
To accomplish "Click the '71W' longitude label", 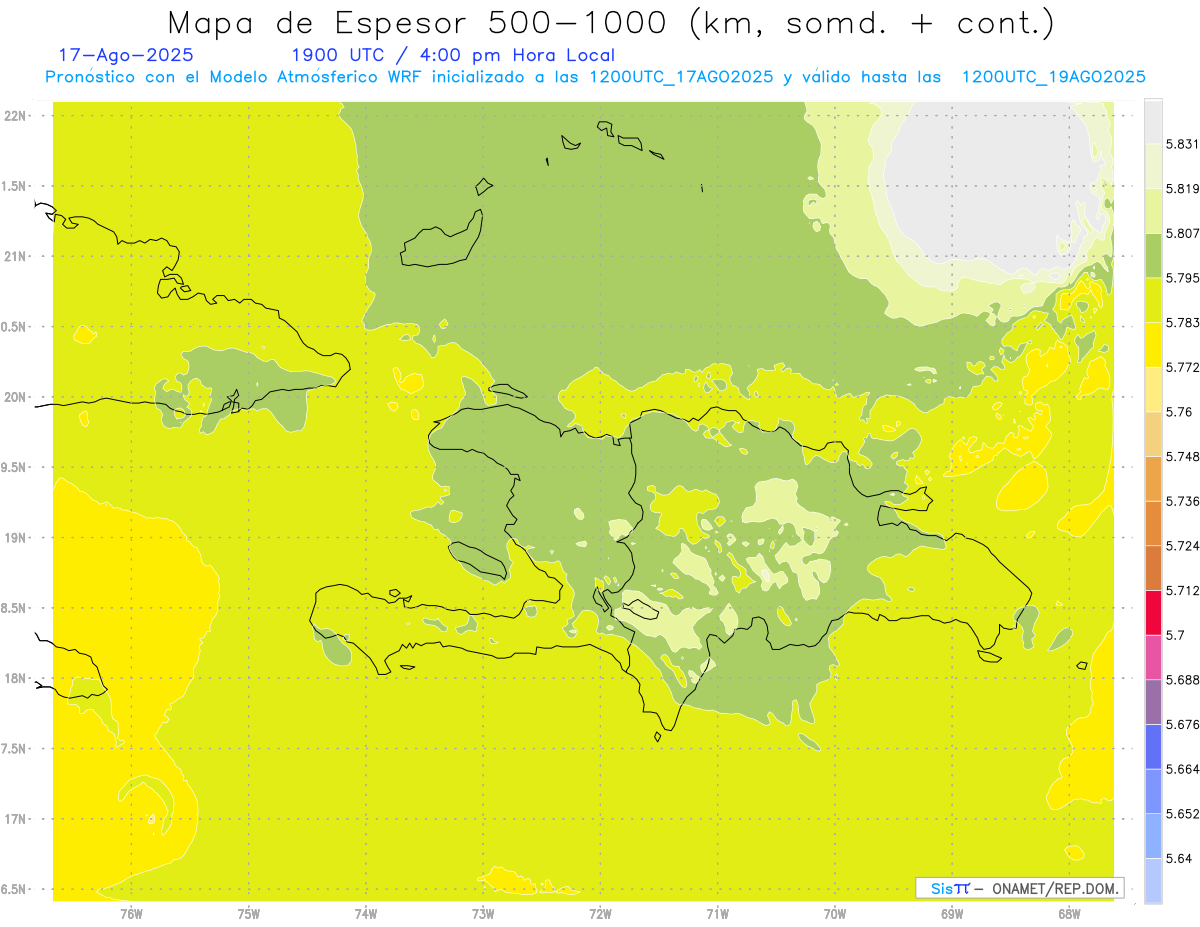I will point(717,913).
